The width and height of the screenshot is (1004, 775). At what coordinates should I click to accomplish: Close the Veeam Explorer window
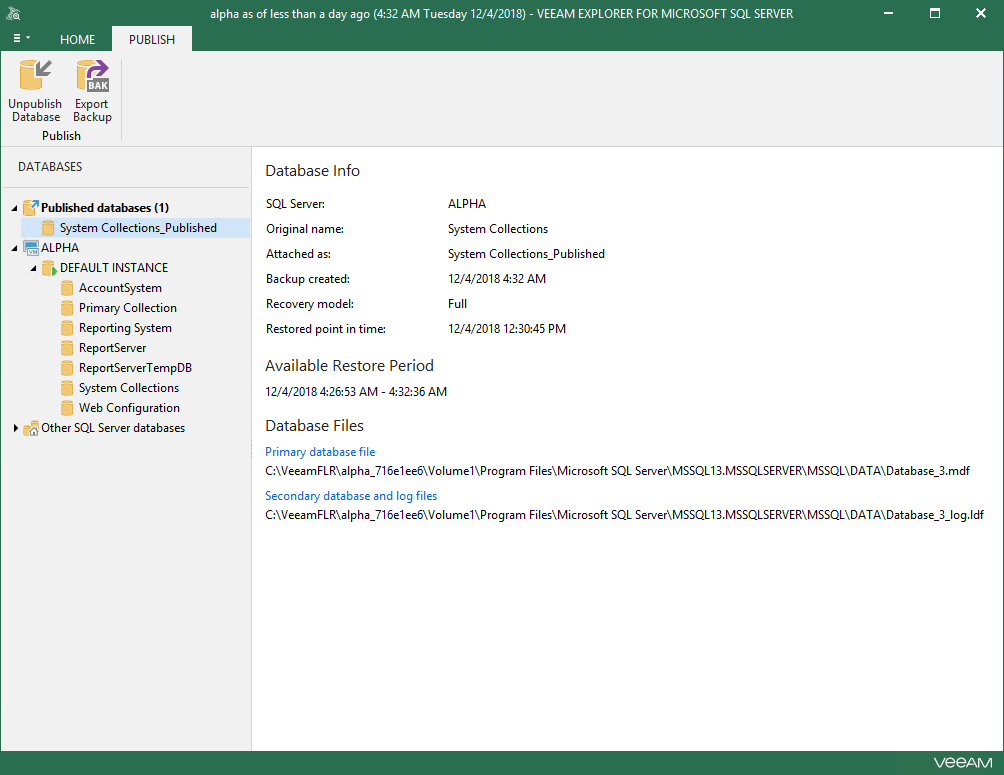pyautogui.click(x=980, y=13)
